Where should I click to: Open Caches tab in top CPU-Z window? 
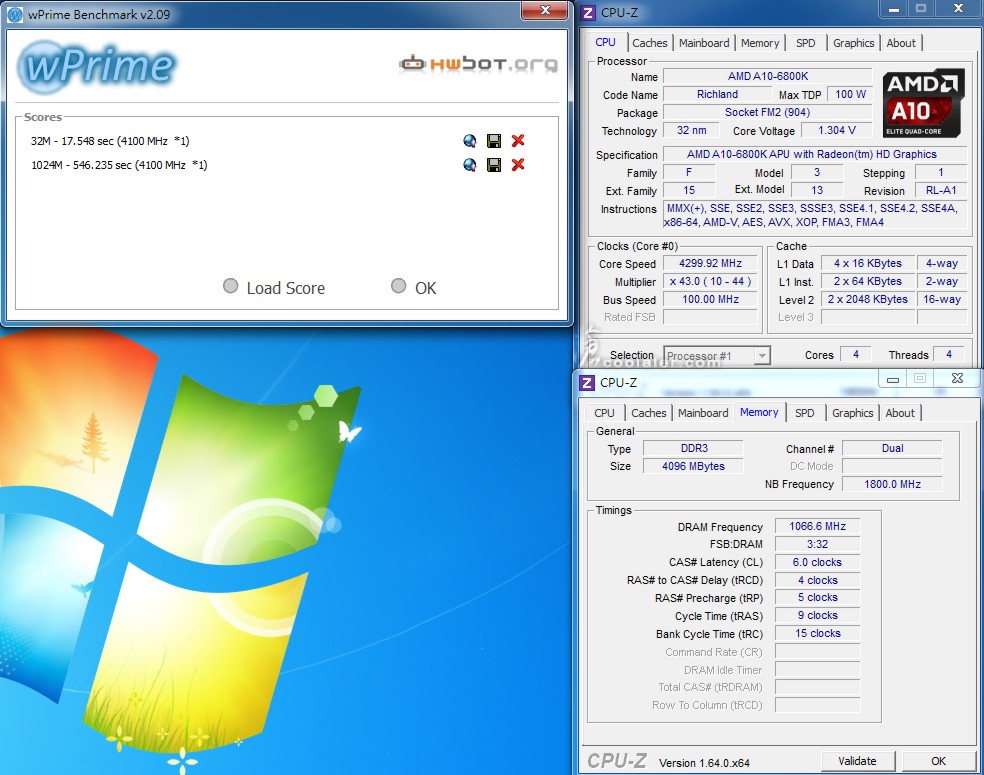[x=650, y=43]
